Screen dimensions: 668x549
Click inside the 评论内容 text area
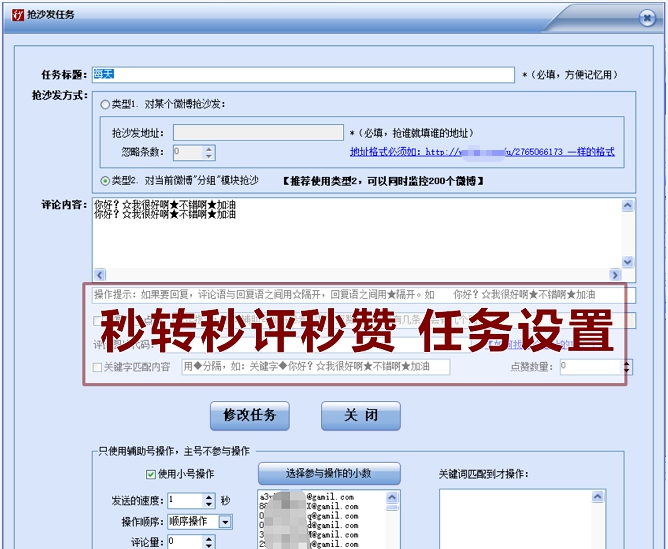pyautogui.click(x=357, y=233)
